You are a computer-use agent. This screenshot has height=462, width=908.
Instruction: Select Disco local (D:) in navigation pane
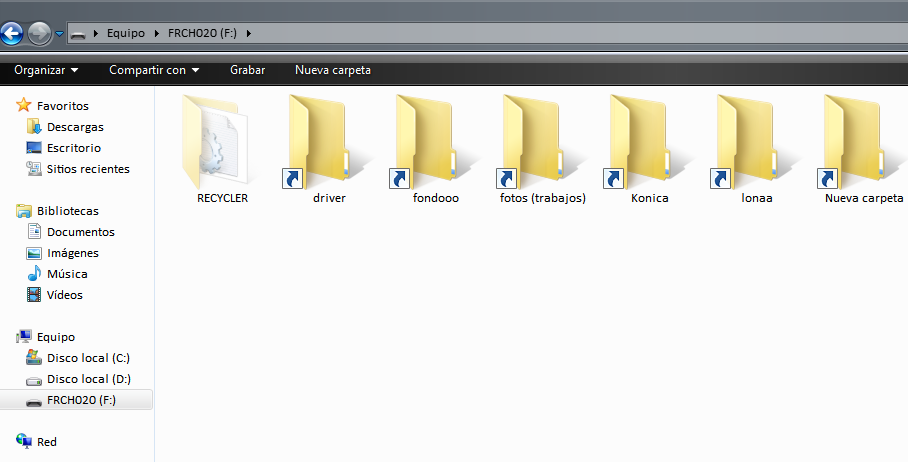[x=89, y=379]
